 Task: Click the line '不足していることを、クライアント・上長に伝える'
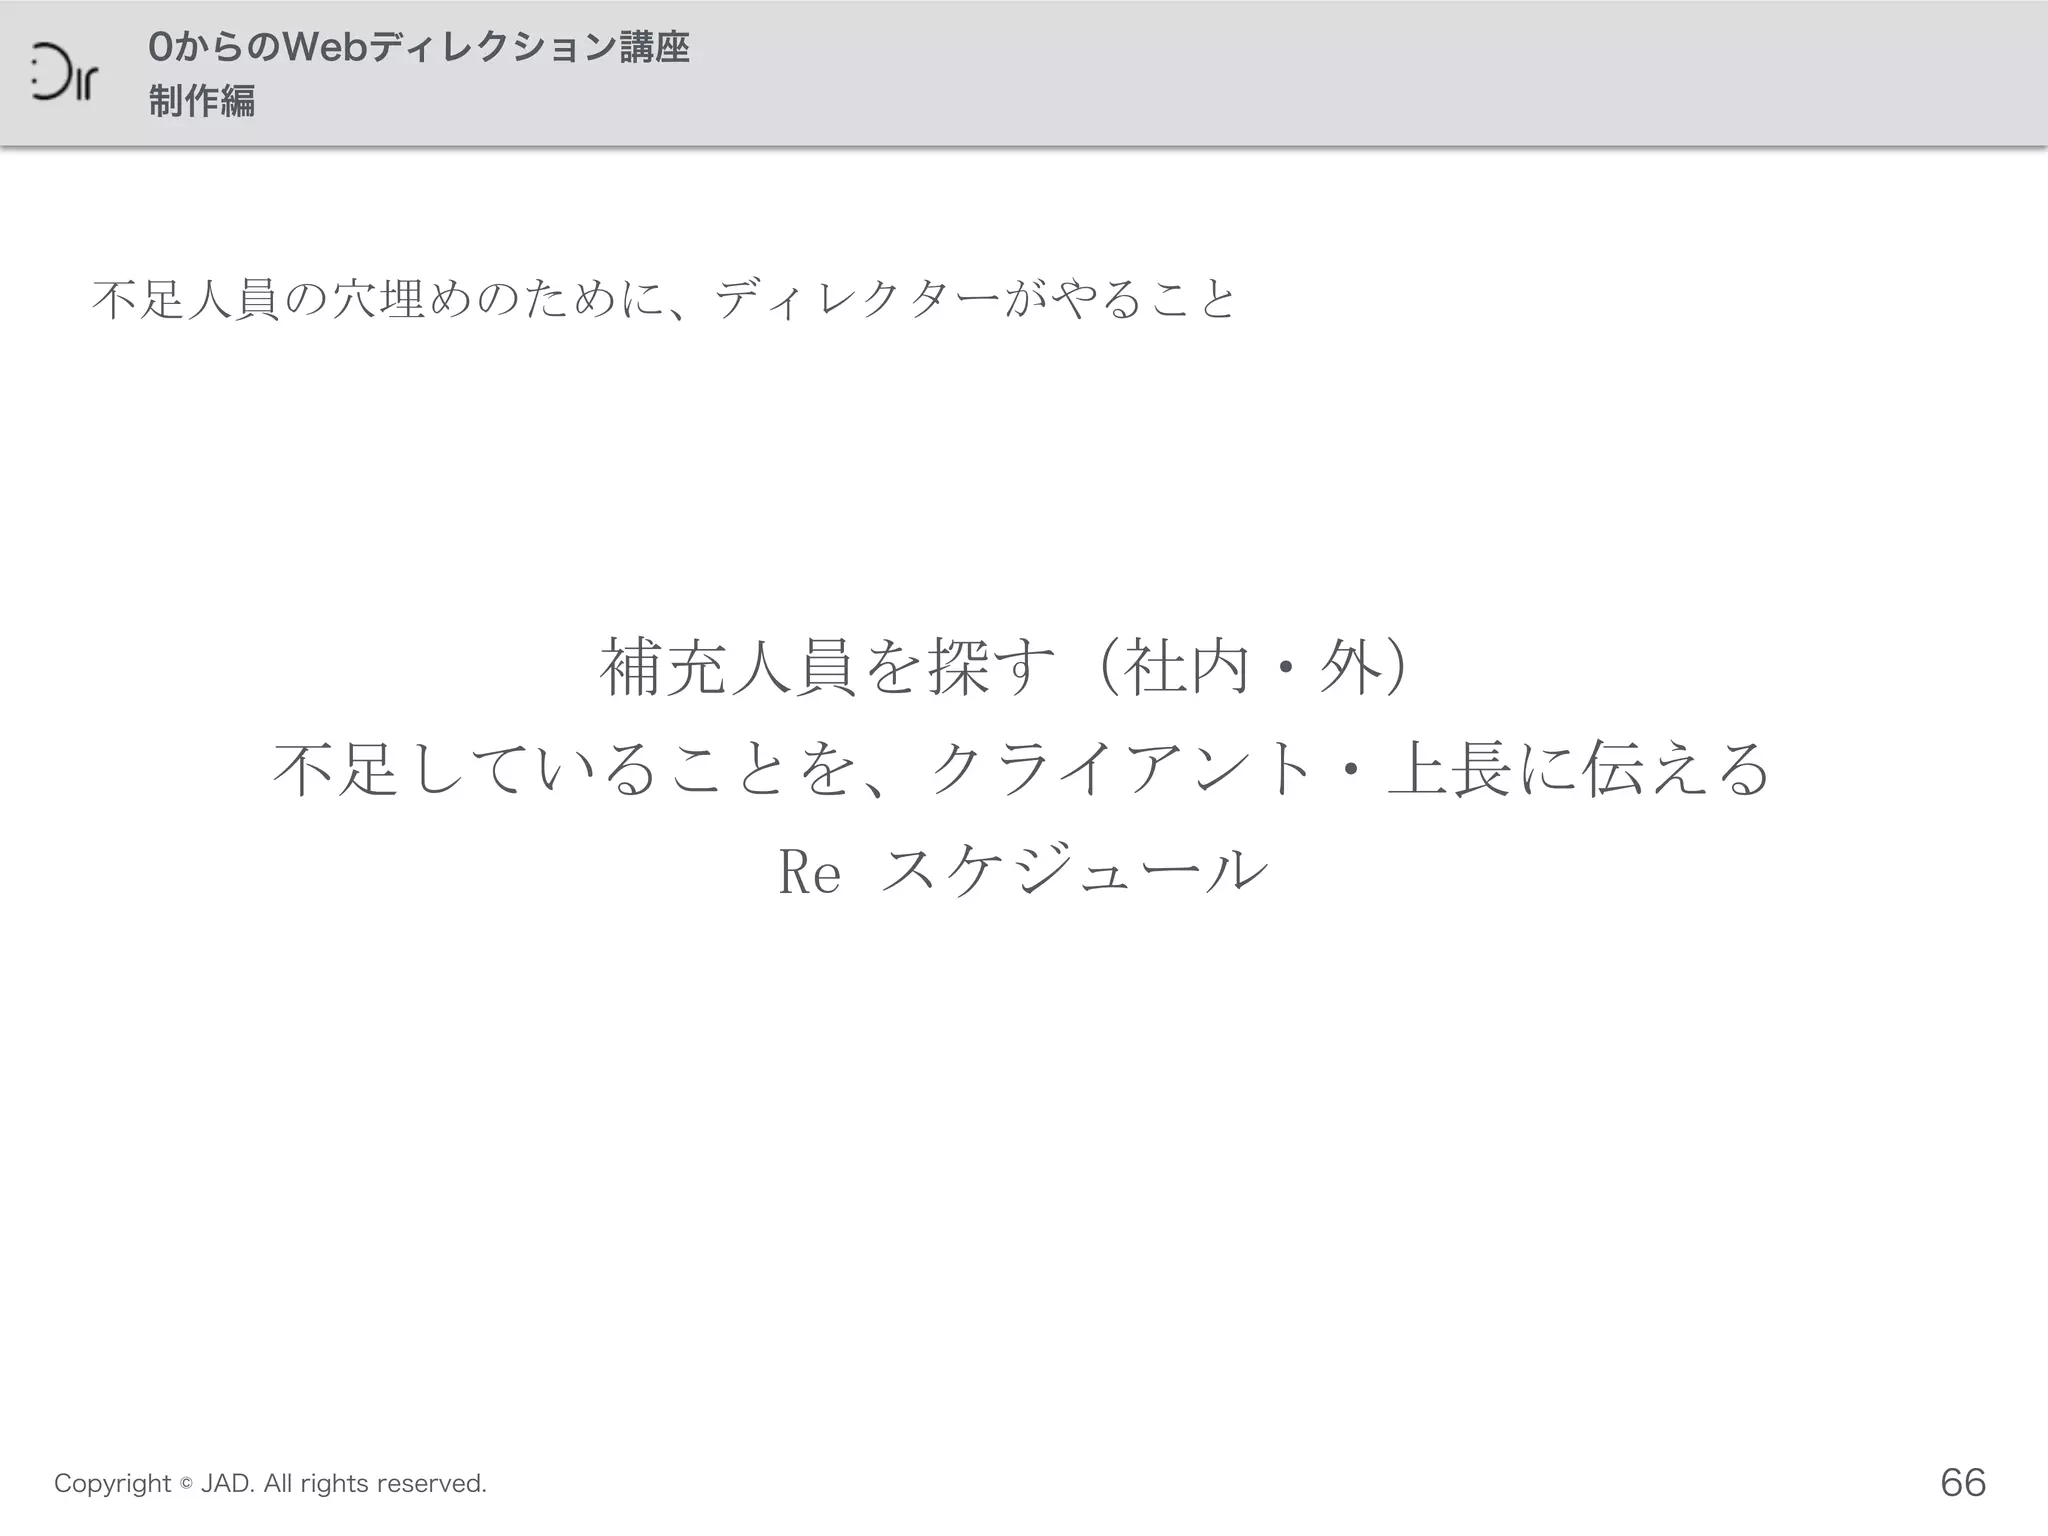[1023, 769]
